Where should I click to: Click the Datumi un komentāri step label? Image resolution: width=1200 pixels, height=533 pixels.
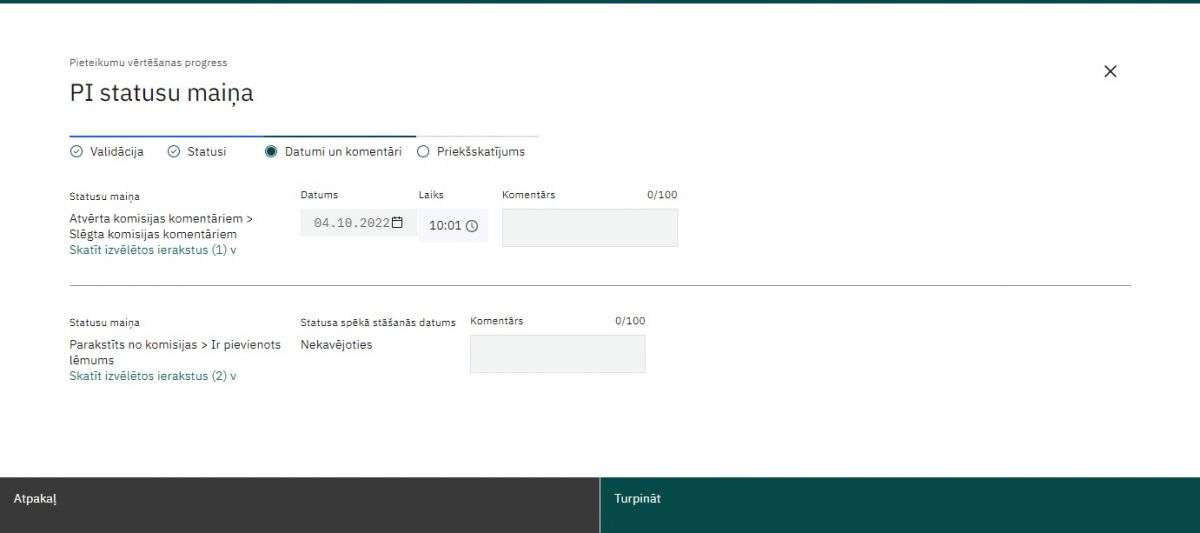point(343,152)
